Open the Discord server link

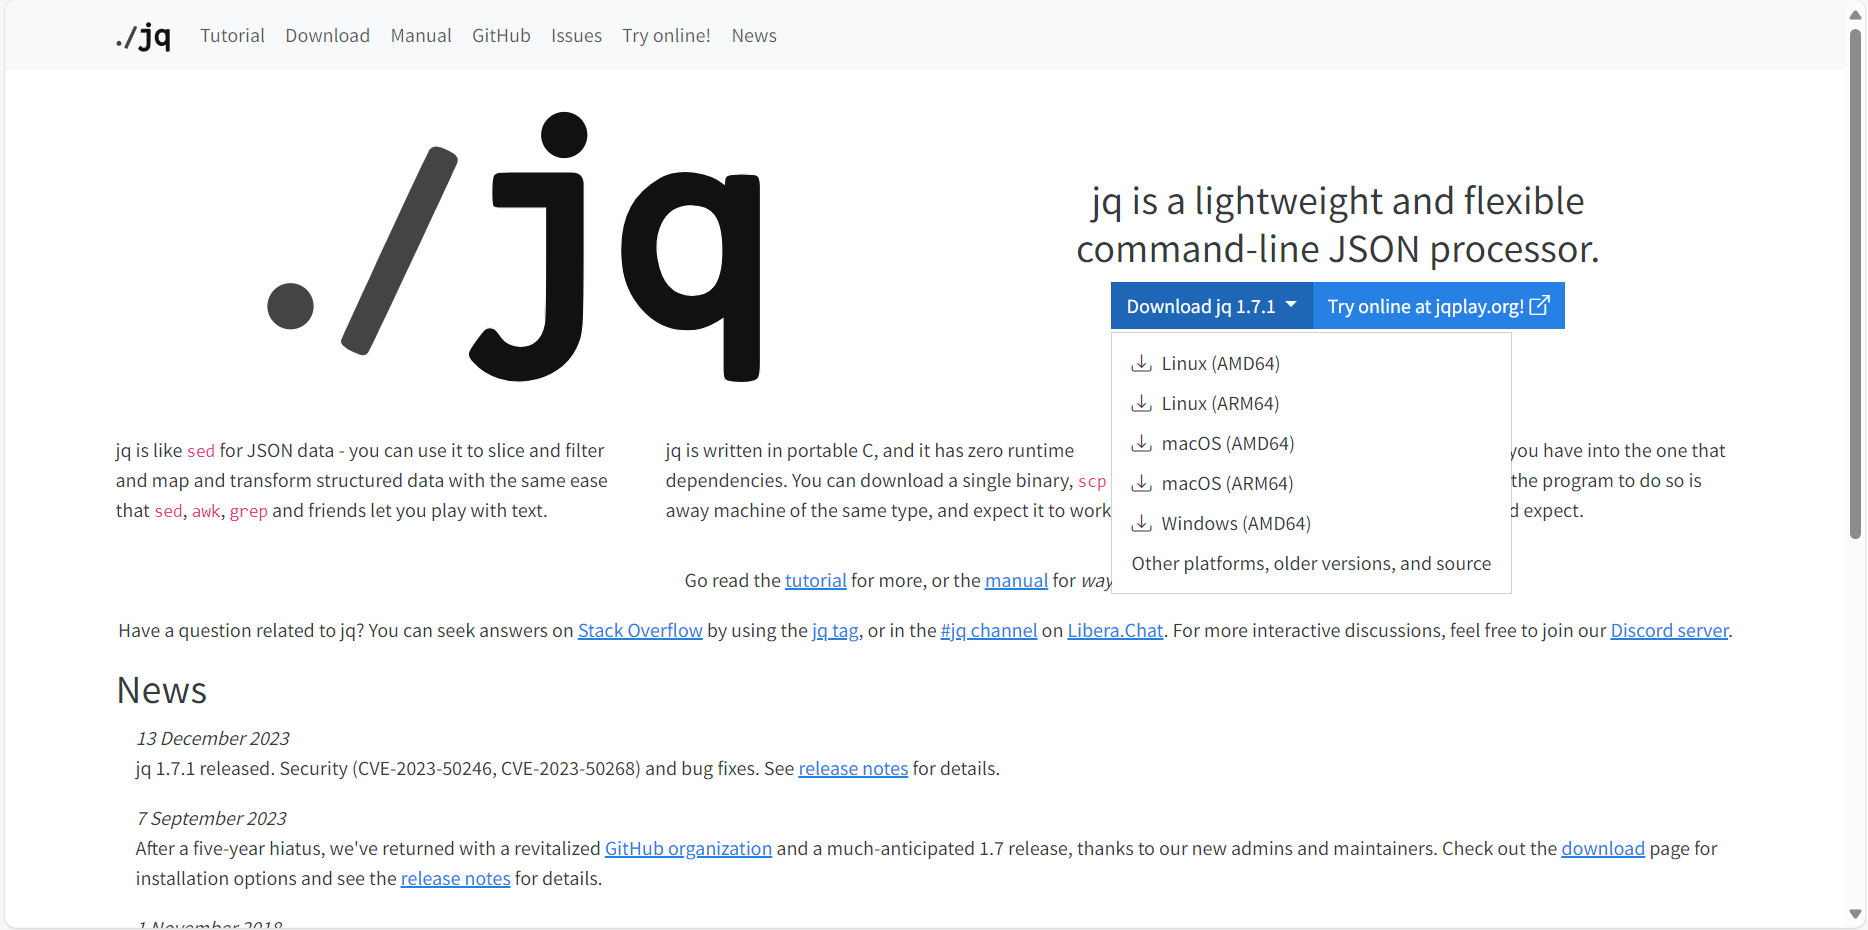tap(1669, 631)
